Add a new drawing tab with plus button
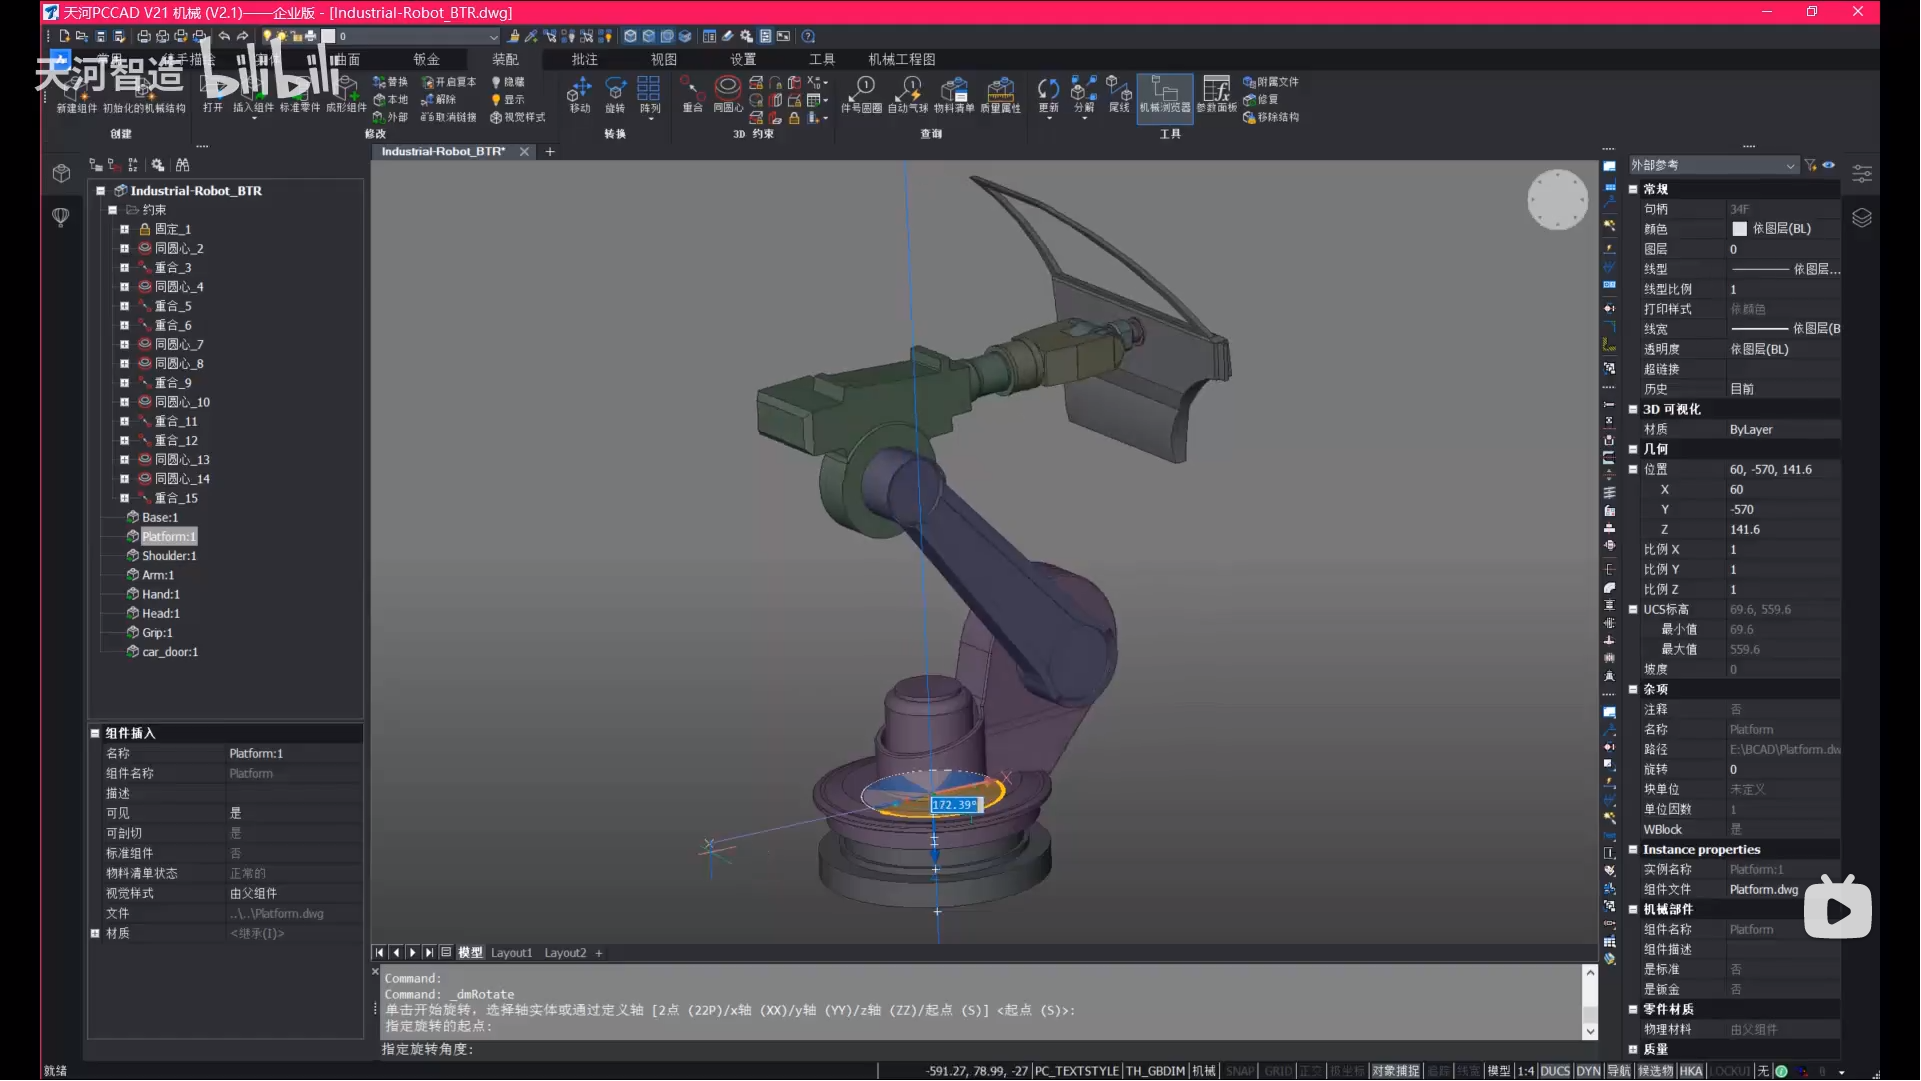Image resolution: width=1921 pixels, height=1081 pixels. 550,152
